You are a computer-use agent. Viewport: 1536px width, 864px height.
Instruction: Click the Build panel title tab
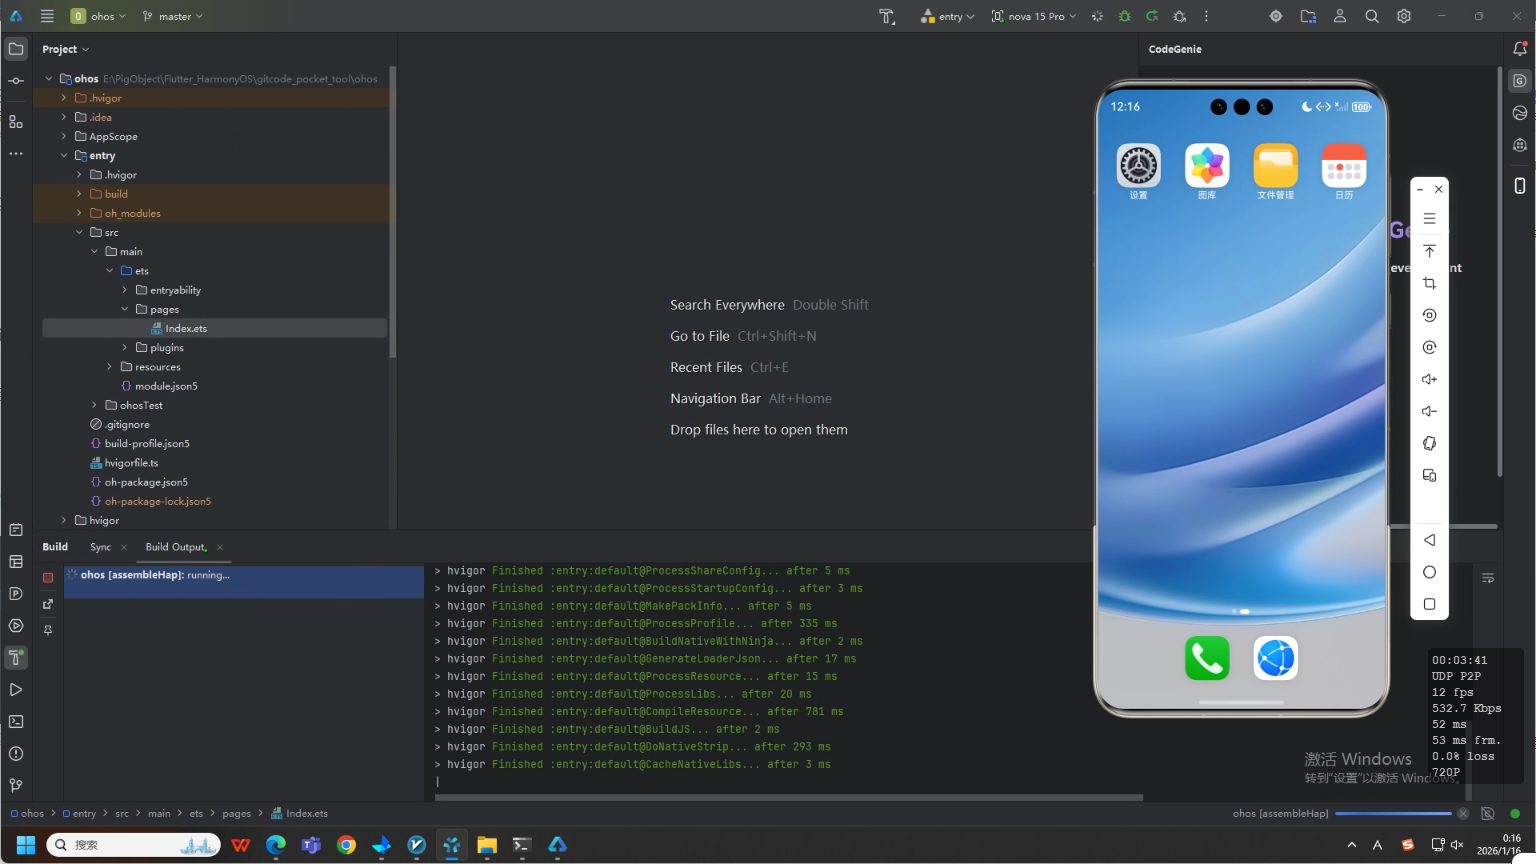coord(55,547)
